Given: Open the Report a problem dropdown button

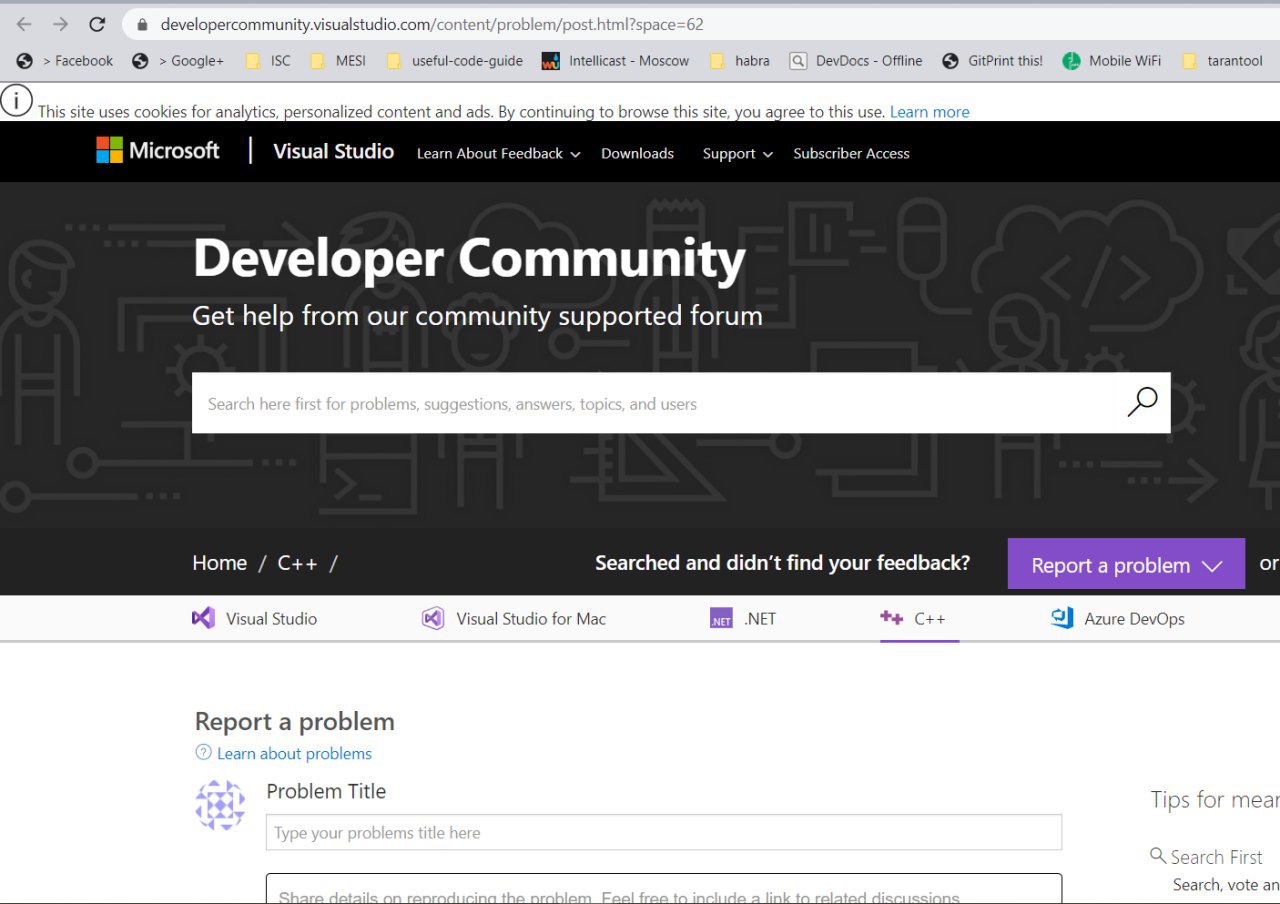Looking at the screenshot, I should point(1126,564).
